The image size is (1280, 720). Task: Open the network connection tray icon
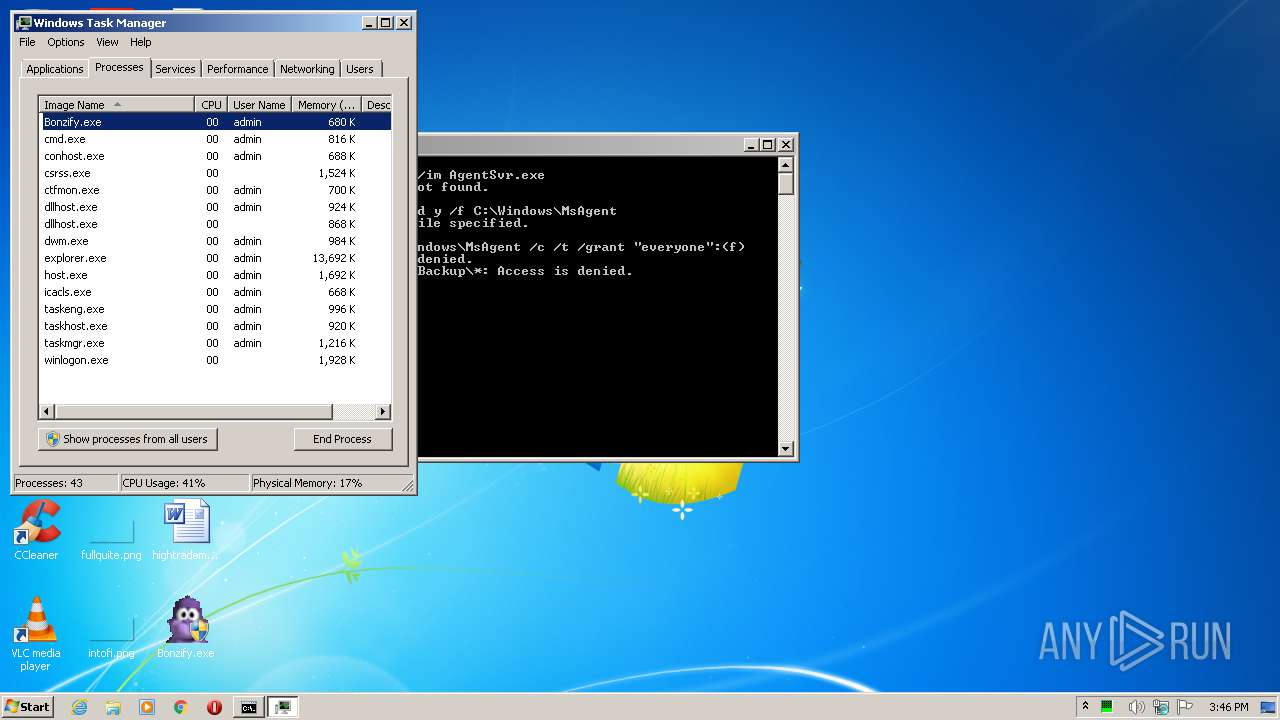tap(1161, 707)
